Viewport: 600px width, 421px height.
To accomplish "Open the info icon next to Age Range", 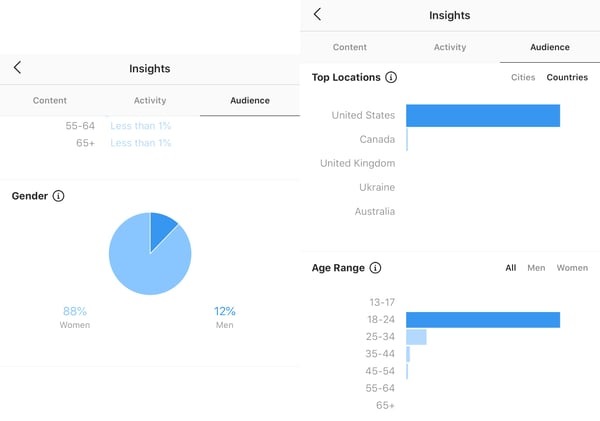I will click(x=375, y=268).
